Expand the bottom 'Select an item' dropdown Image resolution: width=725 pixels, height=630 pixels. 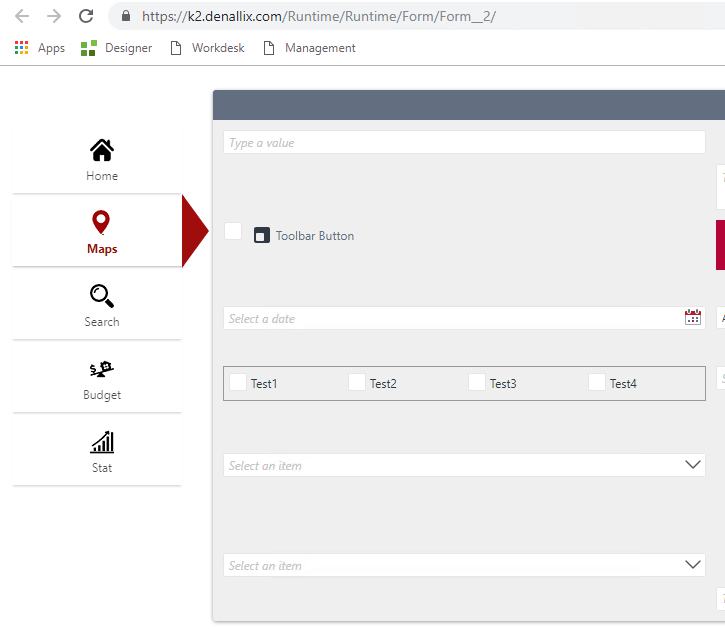(x=693, y=565)
